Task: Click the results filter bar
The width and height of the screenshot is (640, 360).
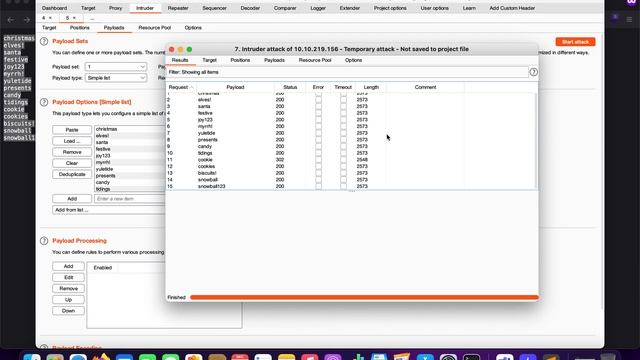Action: (347, 72)
